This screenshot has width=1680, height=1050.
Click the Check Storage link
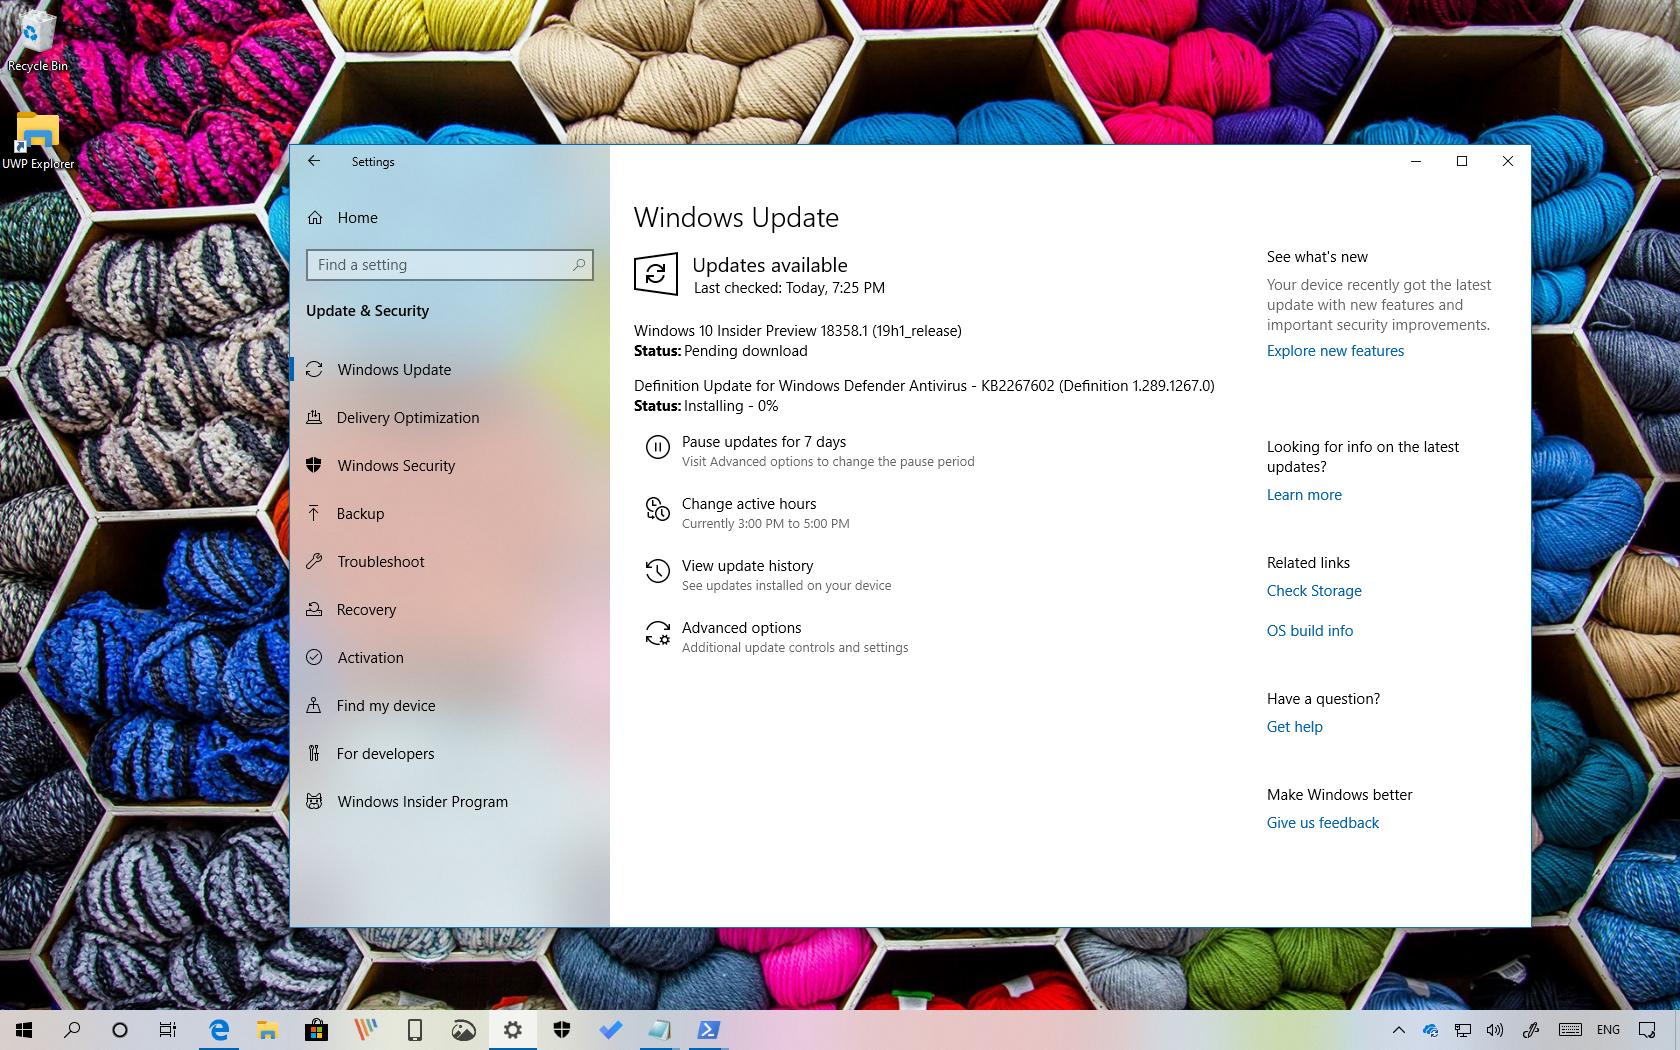point(1313,590)
